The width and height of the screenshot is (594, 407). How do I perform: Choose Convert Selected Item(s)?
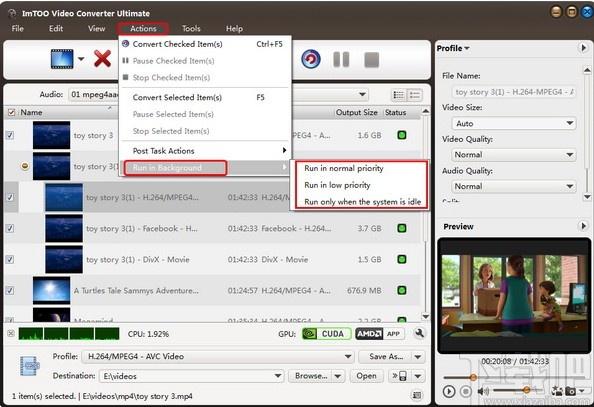pyautogui.click(x=205, y=97)
